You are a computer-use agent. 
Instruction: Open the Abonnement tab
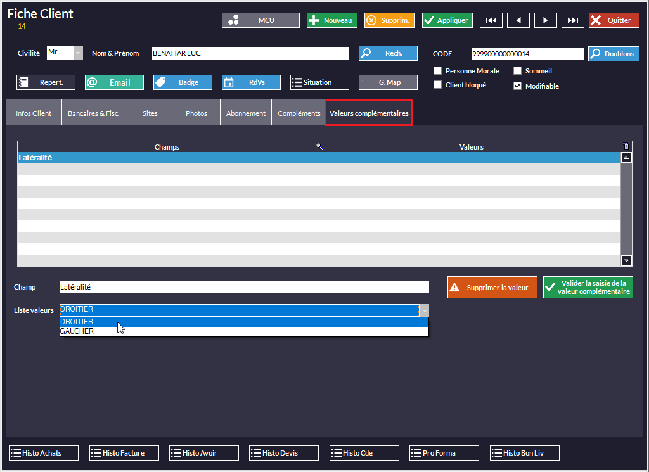point(246,114)
